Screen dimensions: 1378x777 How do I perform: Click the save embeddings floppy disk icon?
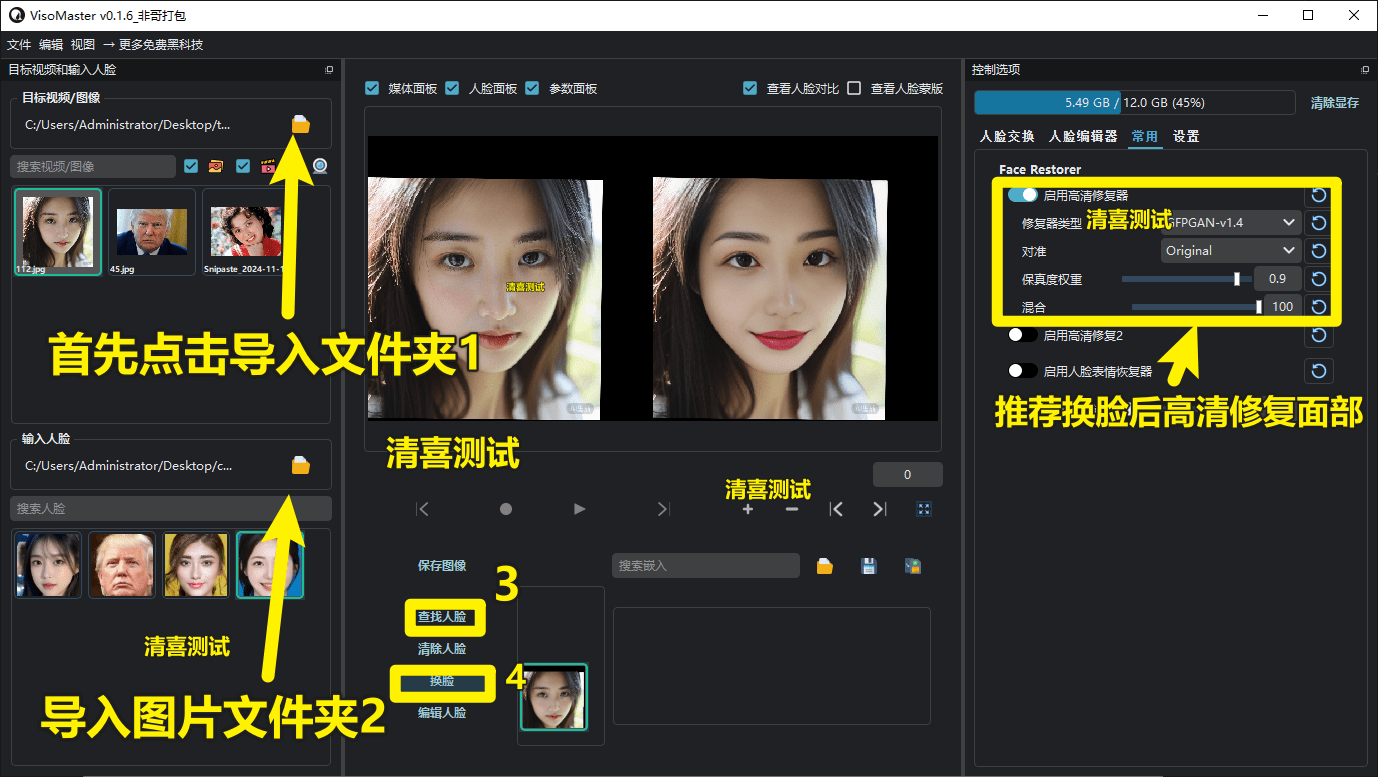[869, 566]
